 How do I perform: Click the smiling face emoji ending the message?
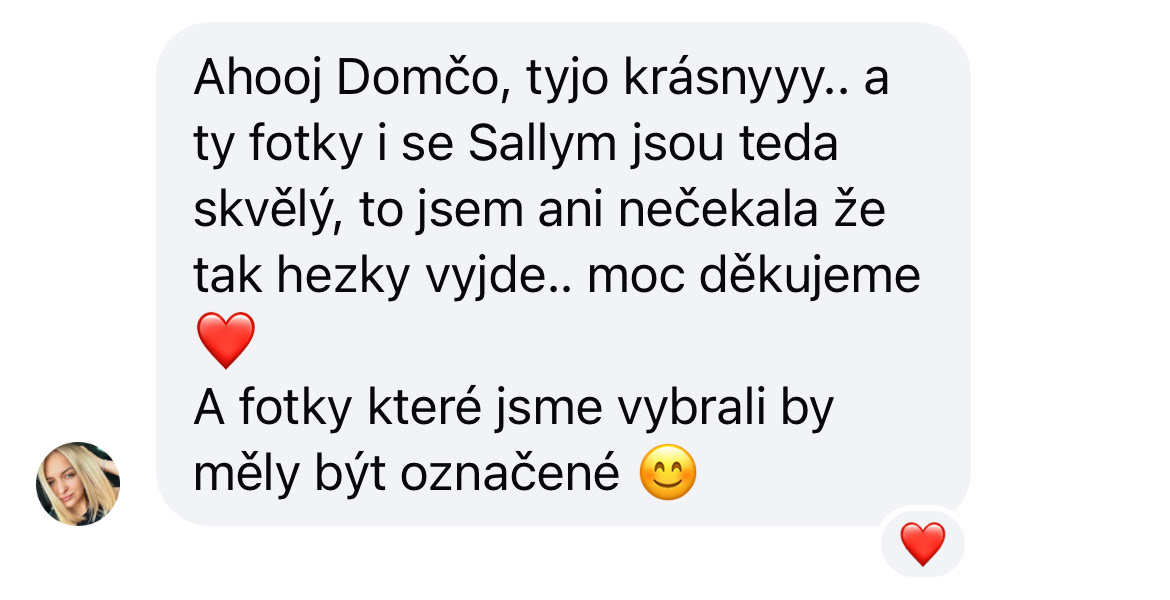[x=668, y=472]
